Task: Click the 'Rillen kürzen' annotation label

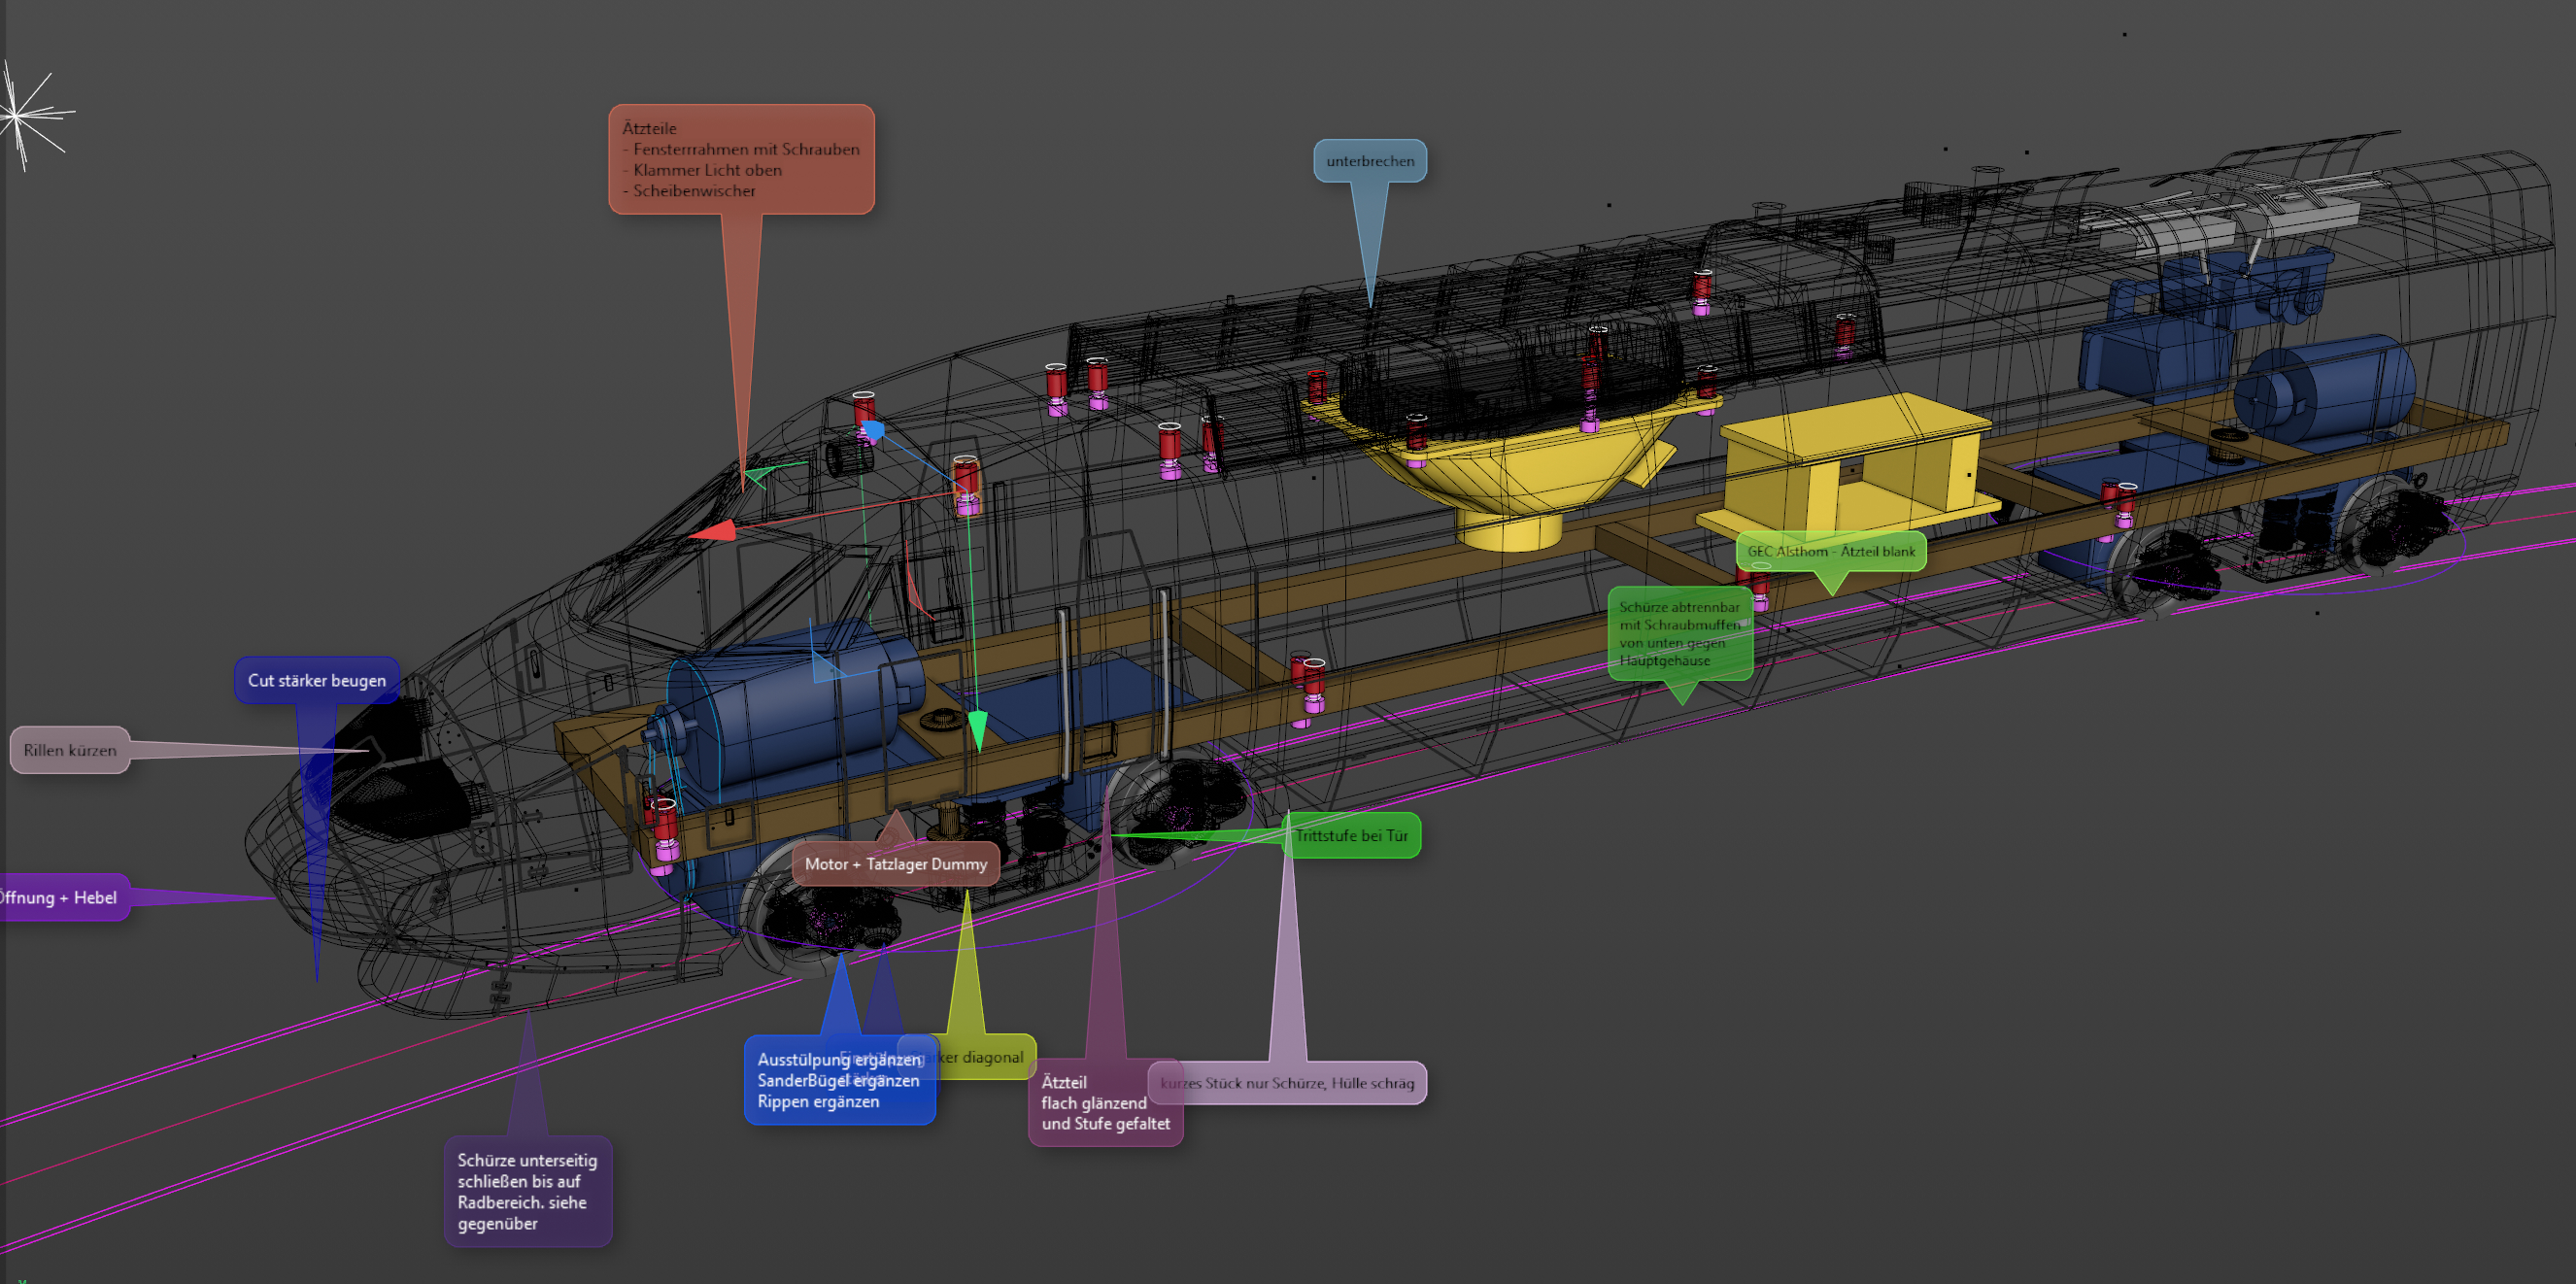Action: point(70,750)
